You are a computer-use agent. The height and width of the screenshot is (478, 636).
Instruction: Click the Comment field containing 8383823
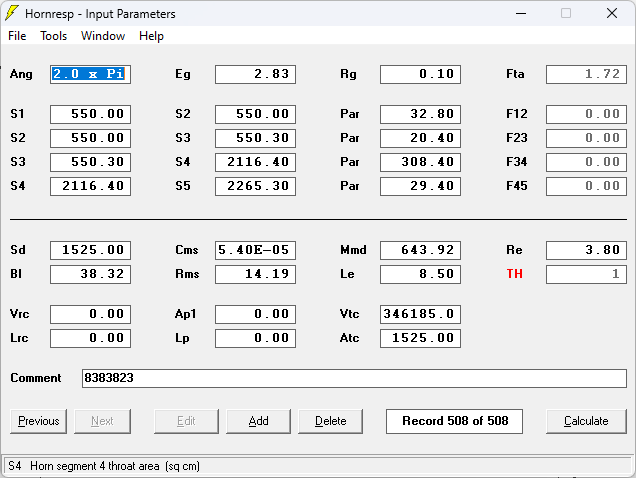354,378
